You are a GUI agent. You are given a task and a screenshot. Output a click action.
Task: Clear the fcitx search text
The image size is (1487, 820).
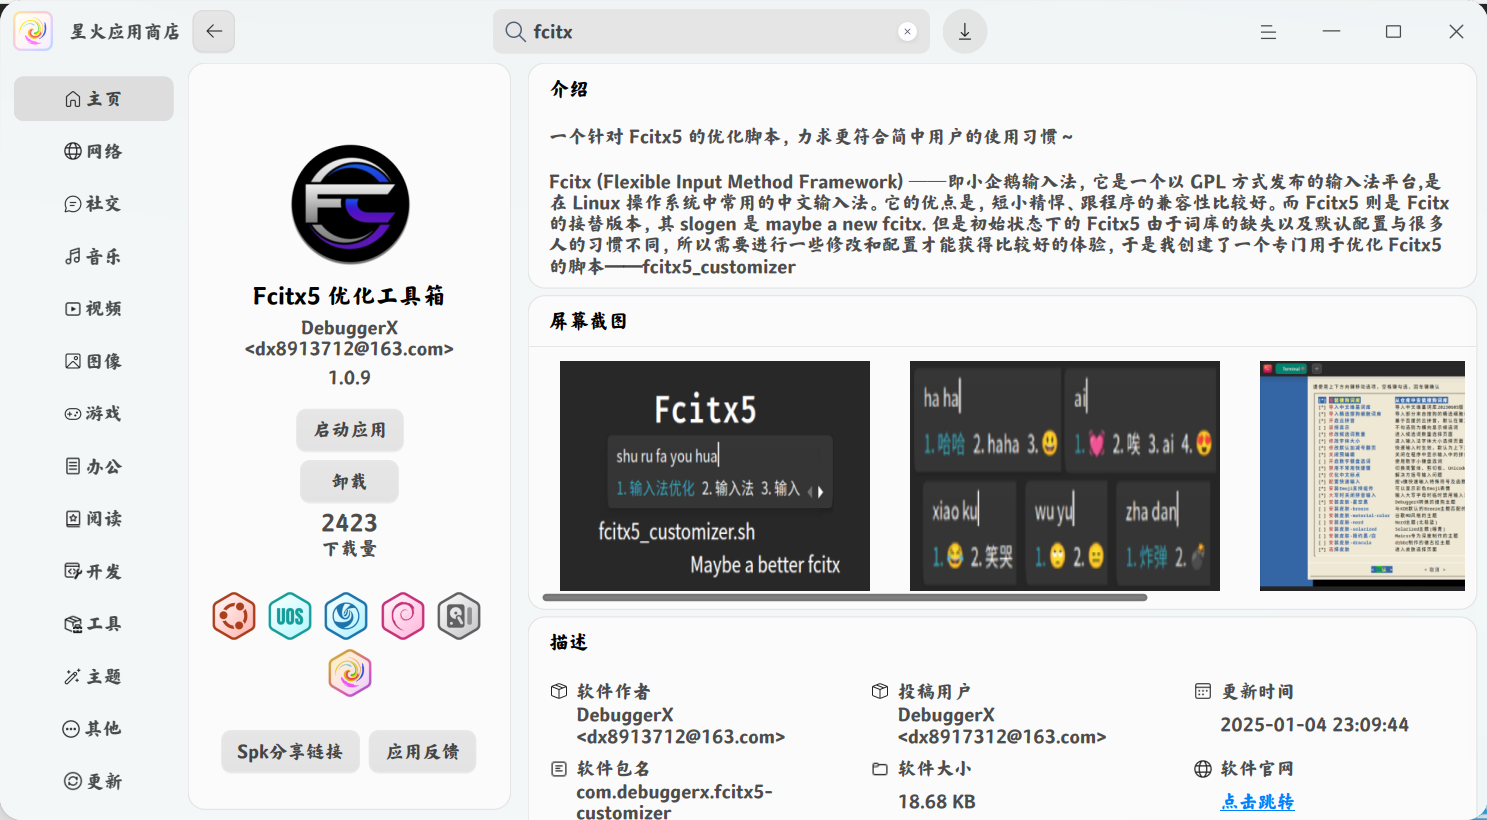click(x=907, y=32)
